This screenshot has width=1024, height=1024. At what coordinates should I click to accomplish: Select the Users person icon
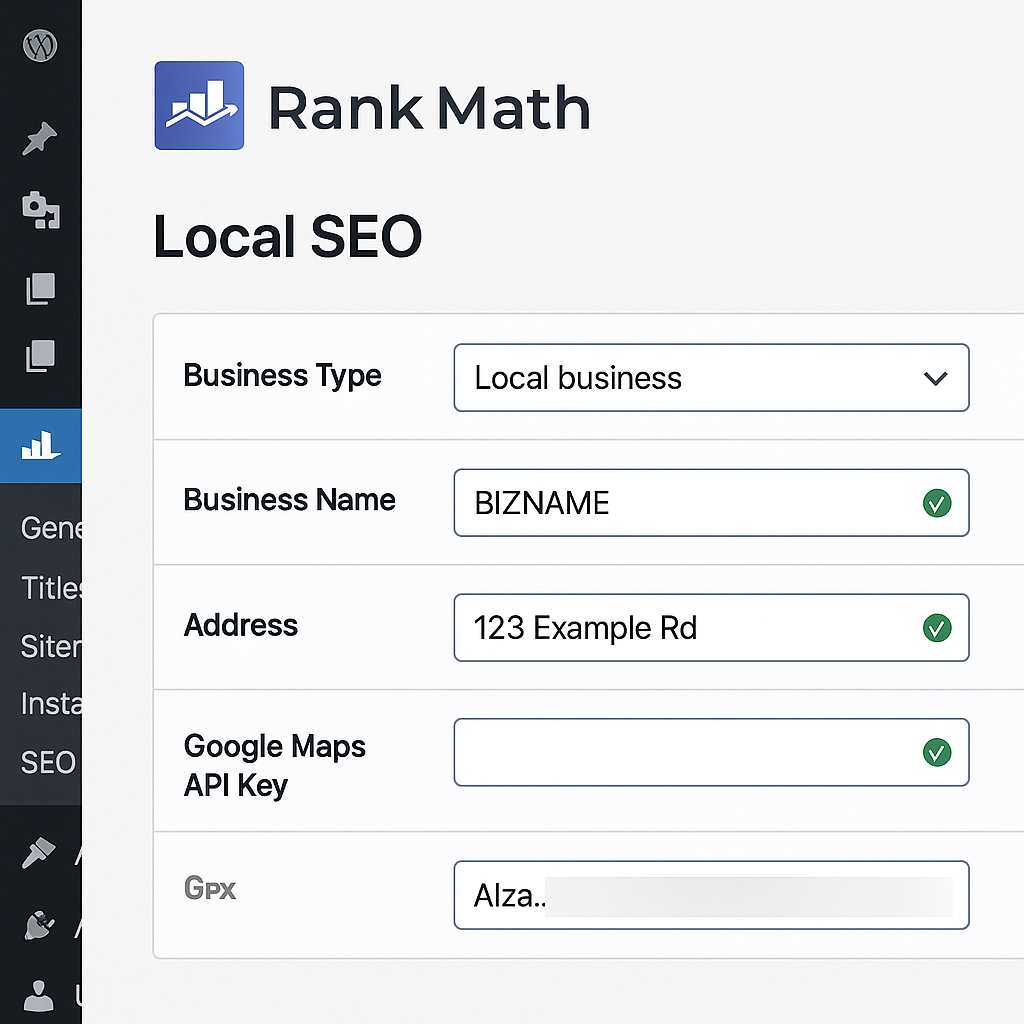pyautogui.click(x=40, y=996)
